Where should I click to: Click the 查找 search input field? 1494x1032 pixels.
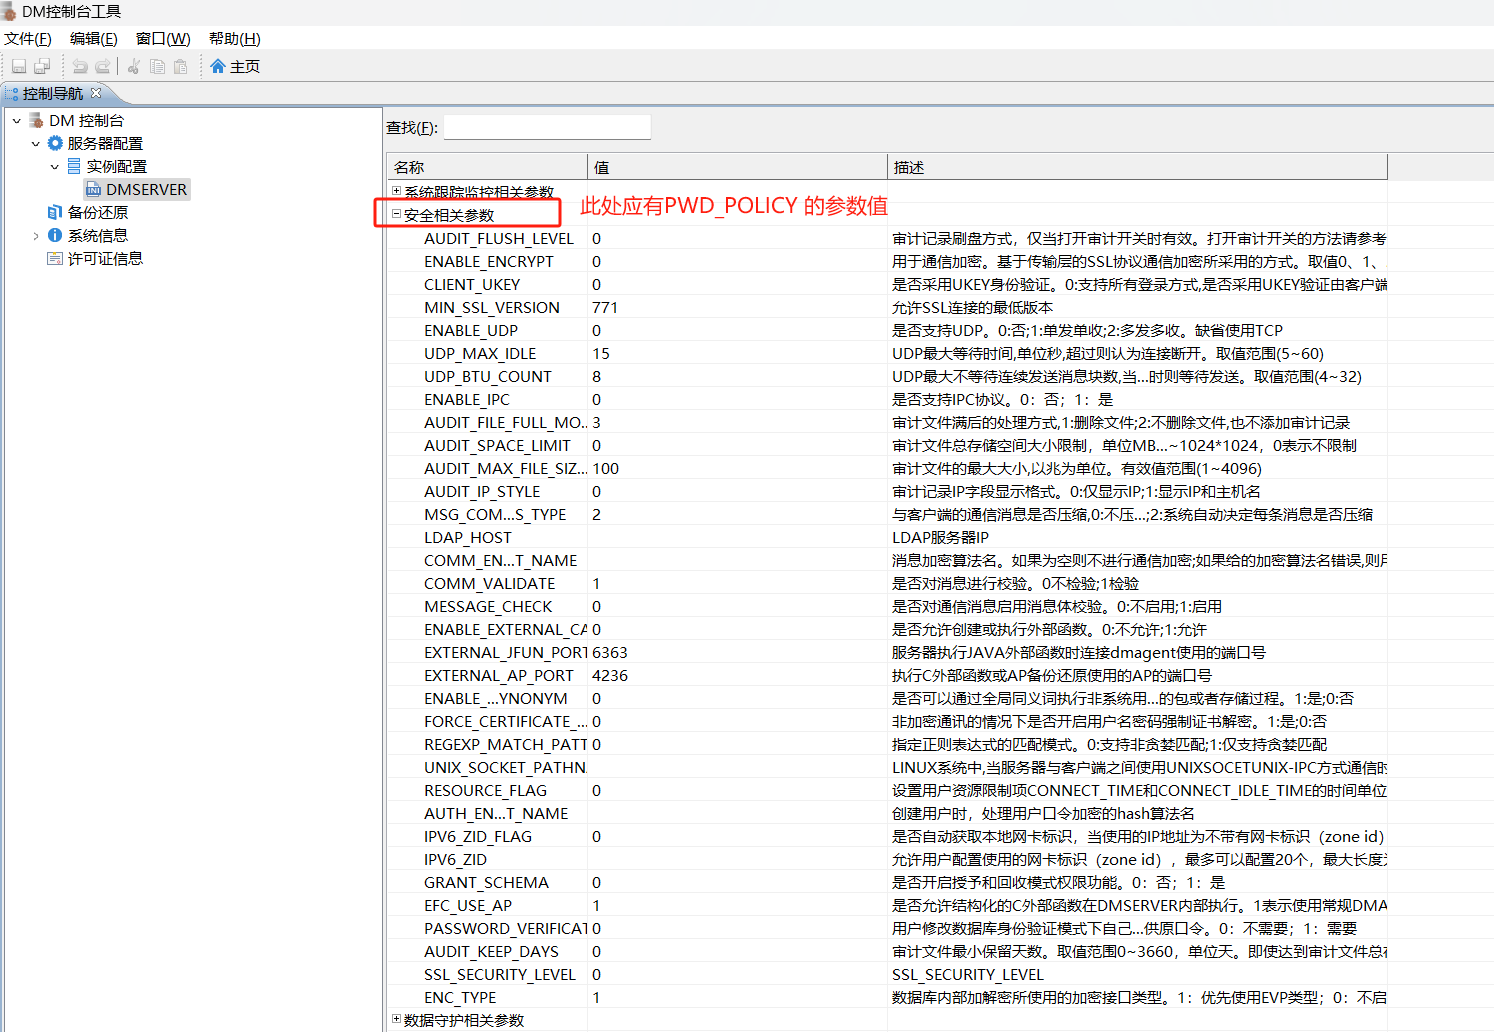(x=546, y=127)
